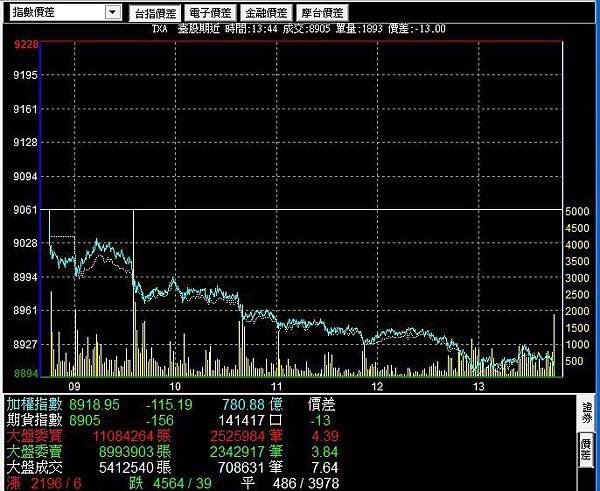
Task: Click the 10 hour time axis label
Action: [175, 386]
